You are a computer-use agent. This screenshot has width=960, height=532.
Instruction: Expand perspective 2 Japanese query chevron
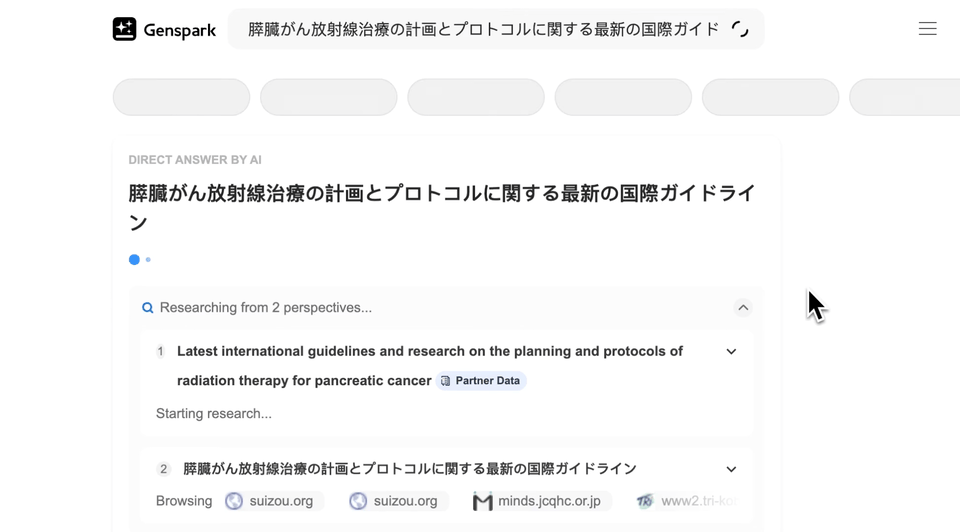click(x=731, y=469)
